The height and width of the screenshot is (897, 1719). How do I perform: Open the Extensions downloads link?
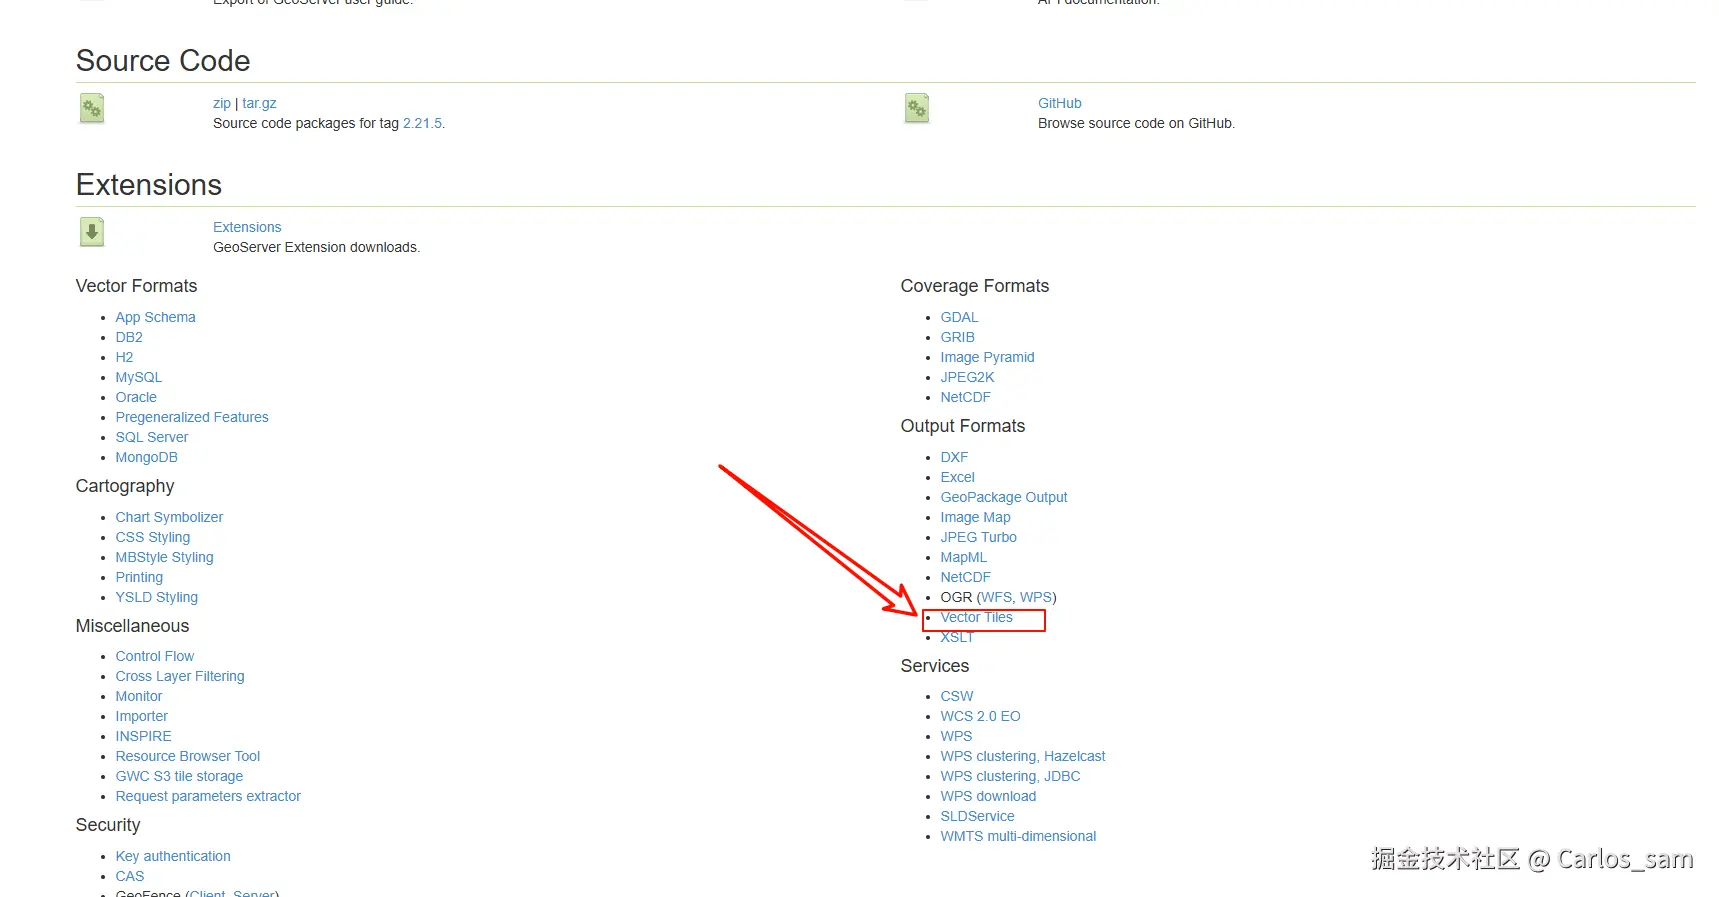(x=247, y=227)
